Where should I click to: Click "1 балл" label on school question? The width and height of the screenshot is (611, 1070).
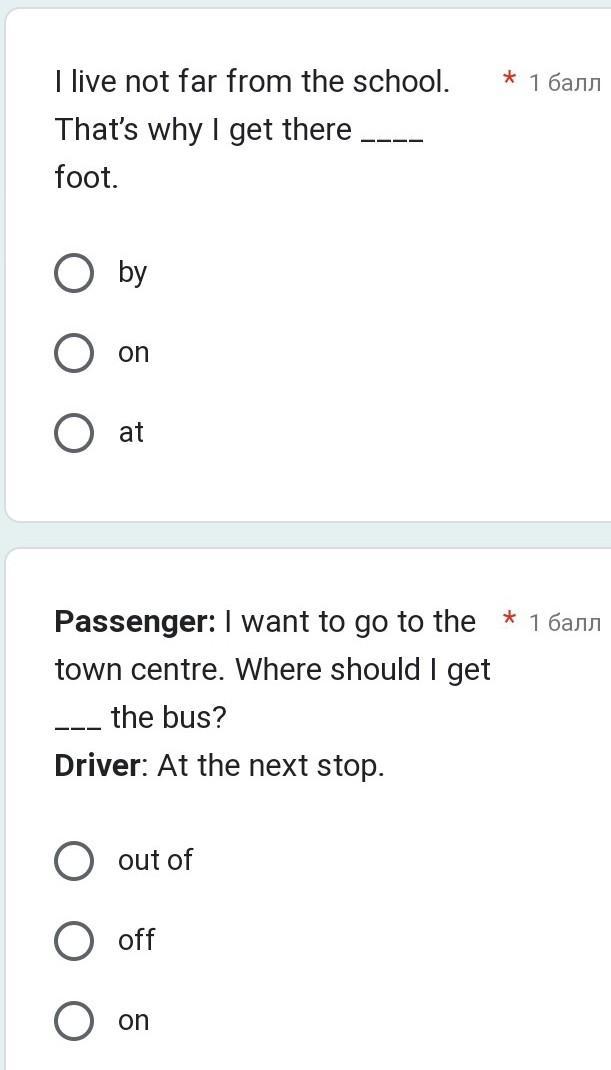coord(565,83)
